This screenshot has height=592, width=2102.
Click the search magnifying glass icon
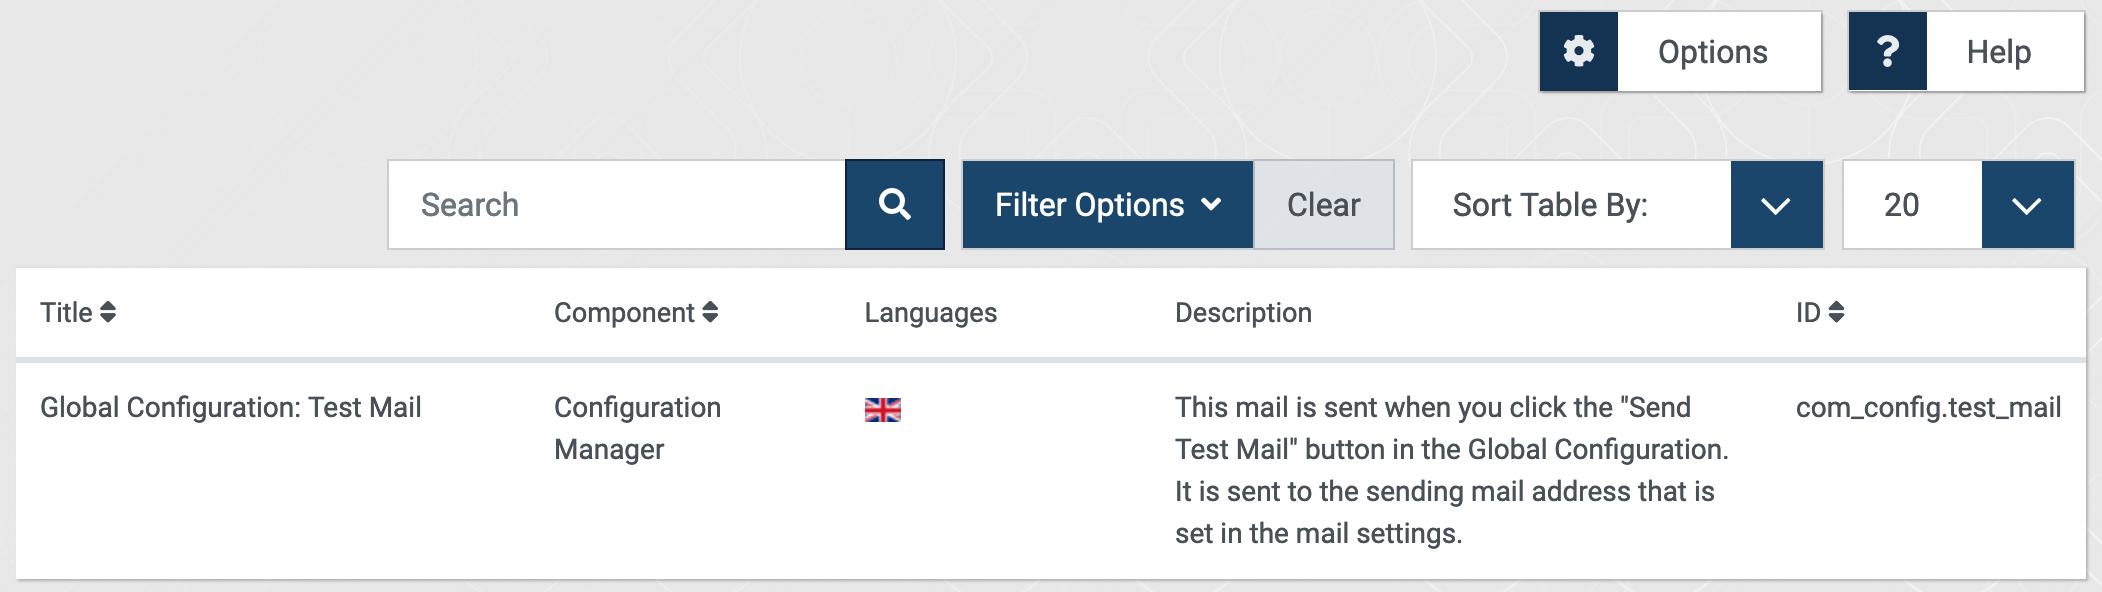(894, 205)
